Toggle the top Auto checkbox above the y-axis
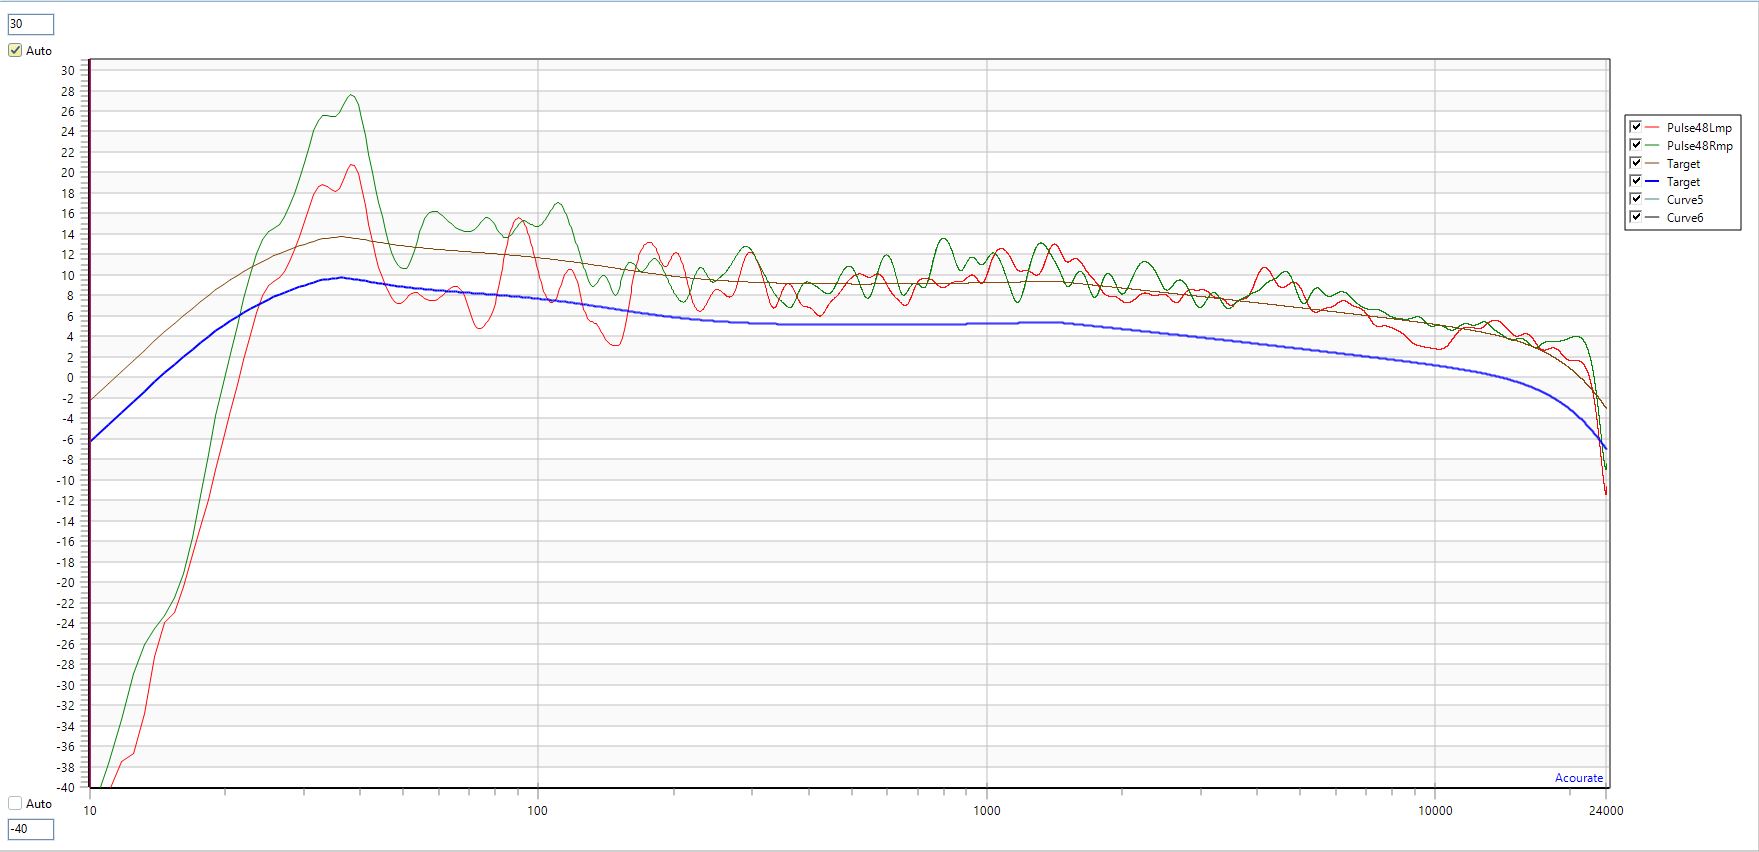 tap(15, 50)
